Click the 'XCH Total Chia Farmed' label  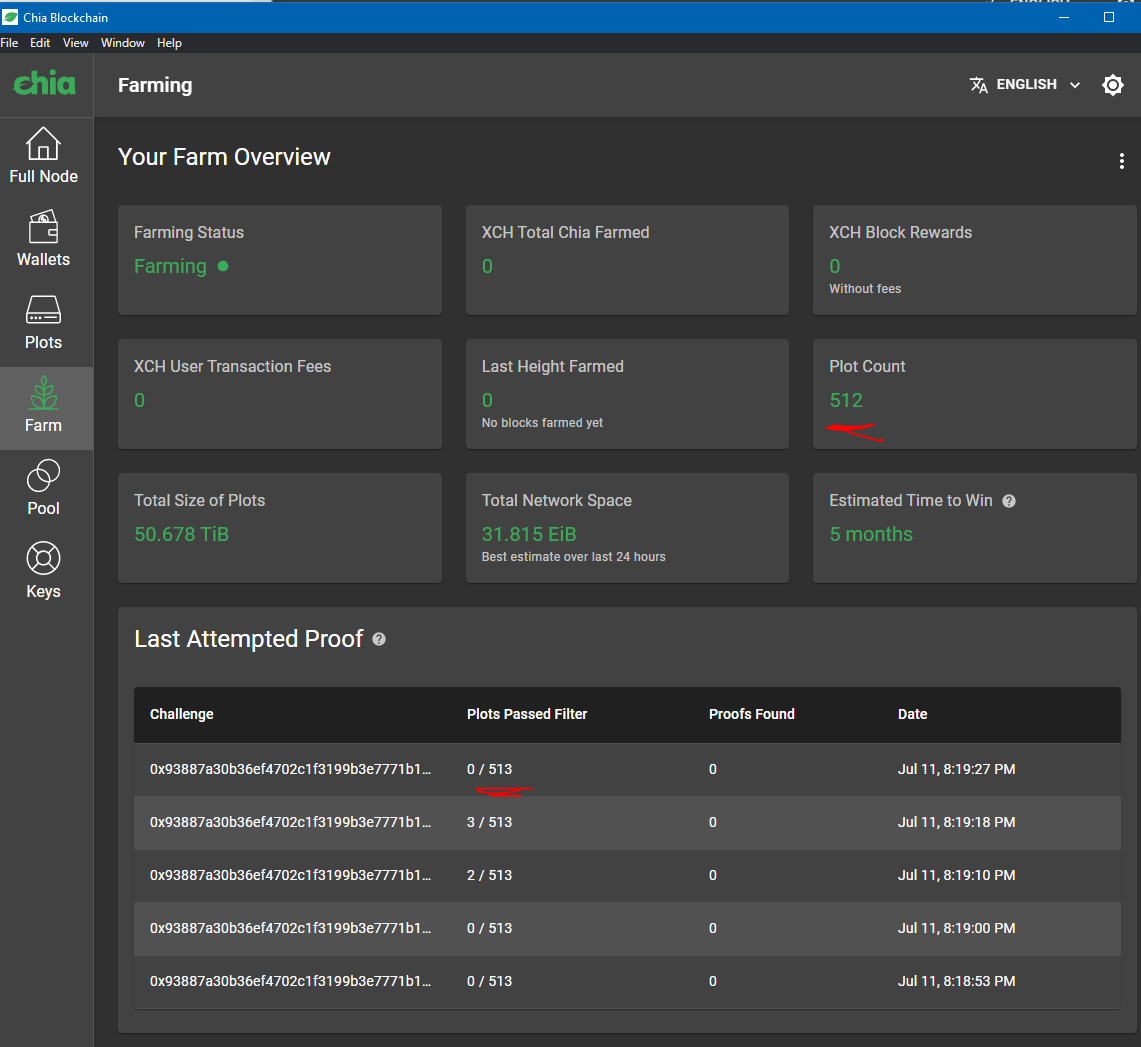(x=565, y=232)
